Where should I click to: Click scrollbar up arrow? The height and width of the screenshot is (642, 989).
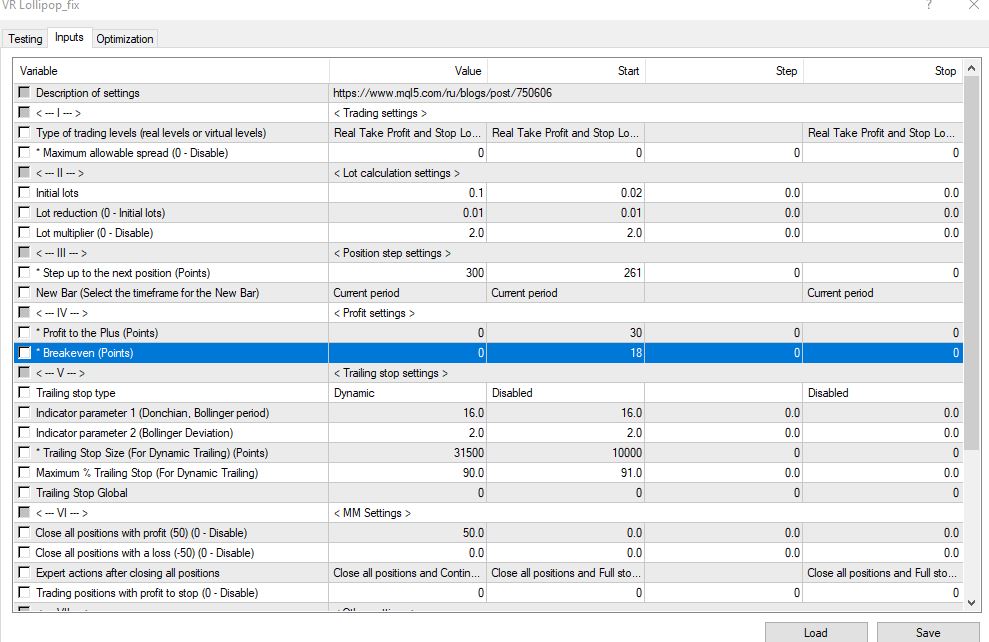tap(971, 67)
